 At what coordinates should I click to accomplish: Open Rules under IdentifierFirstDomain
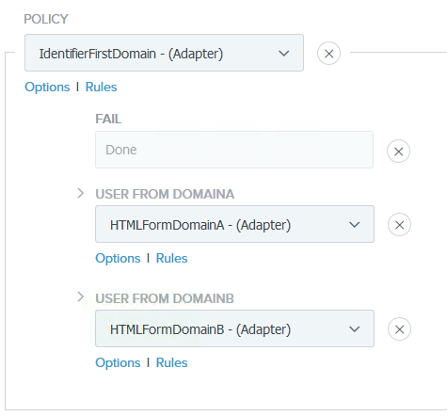point(101,87)
